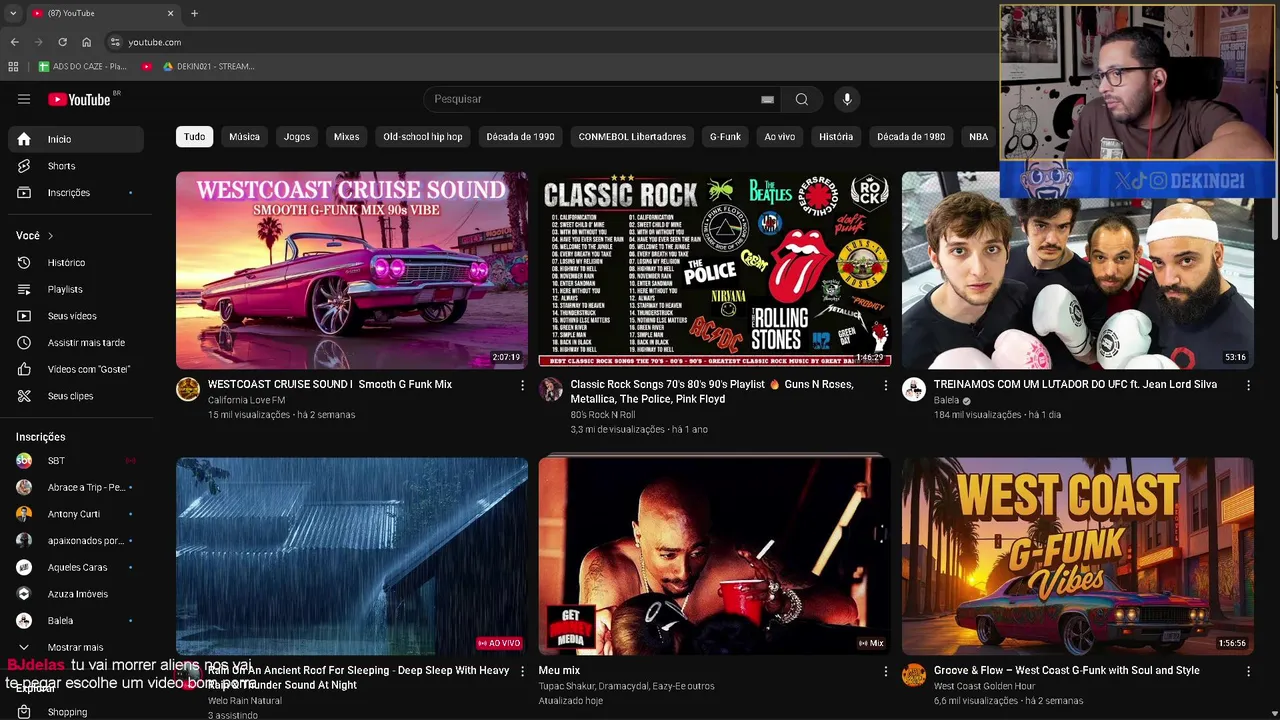Viewport: 1280px width, 720px height.
Task: Reload the page in browser
Action: [62, 42]
